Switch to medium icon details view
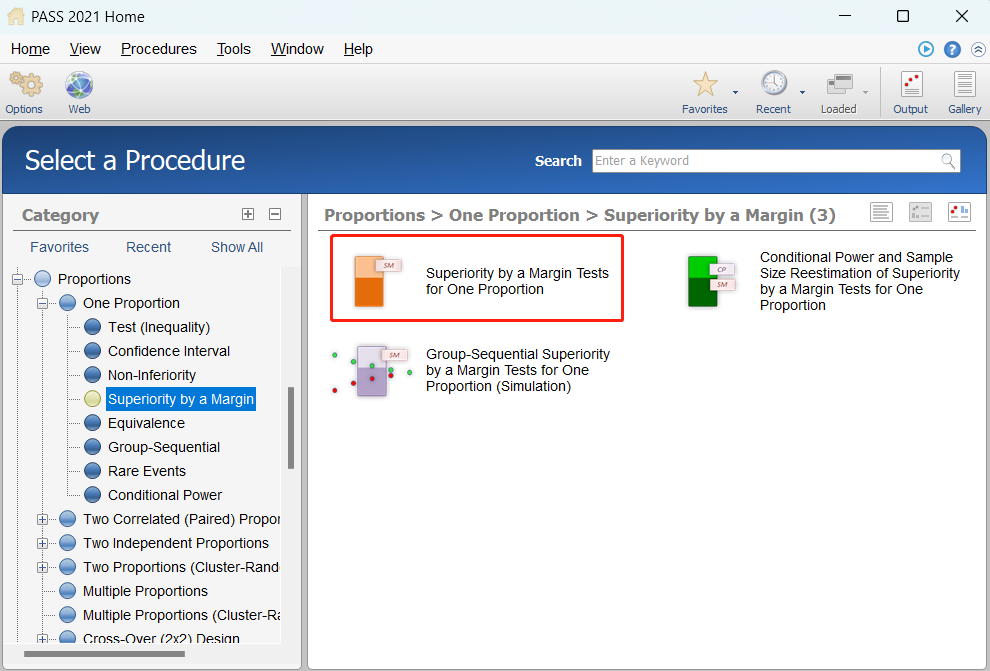Viewport: 990px width, 671px height. [x=920, y=211]
